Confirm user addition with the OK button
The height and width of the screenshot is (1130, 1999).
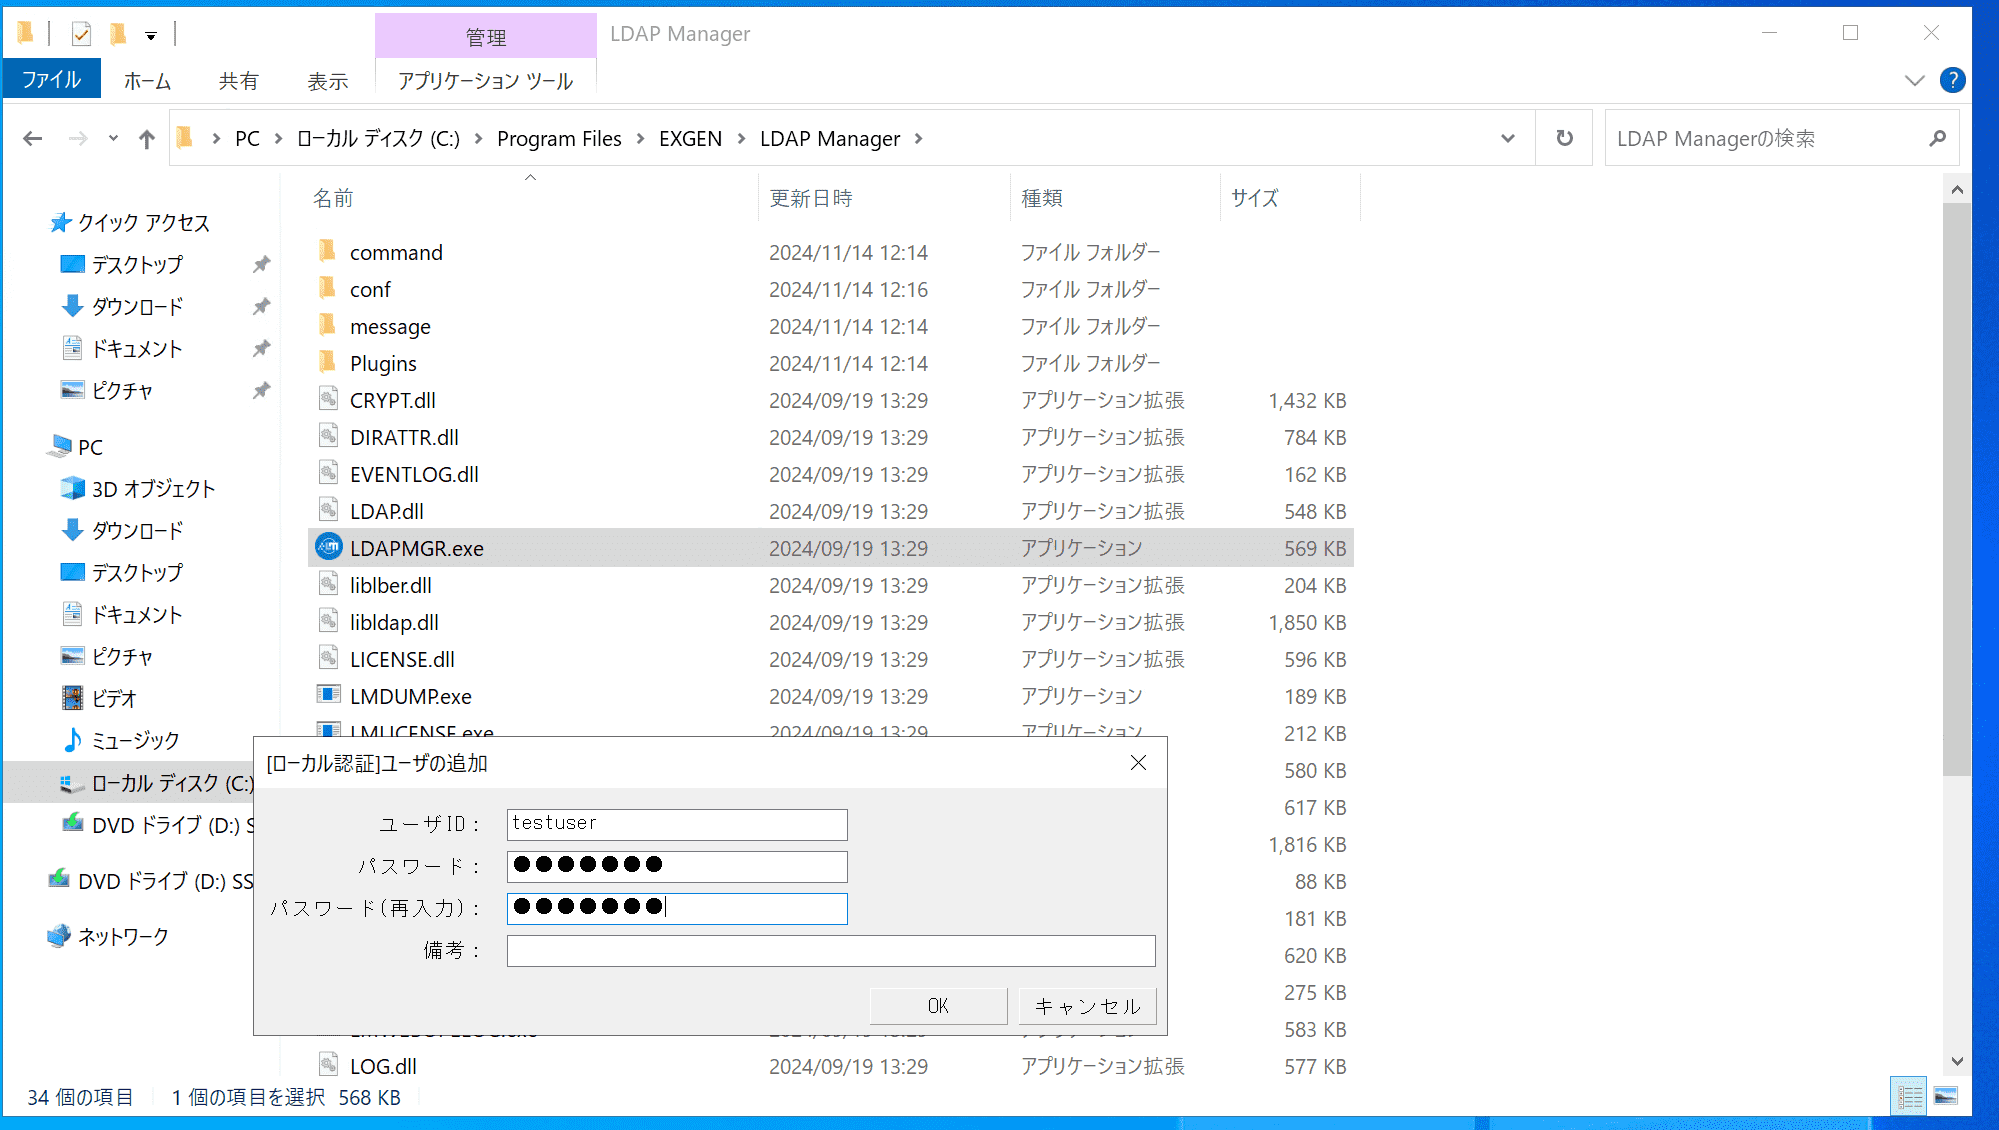937,1005
